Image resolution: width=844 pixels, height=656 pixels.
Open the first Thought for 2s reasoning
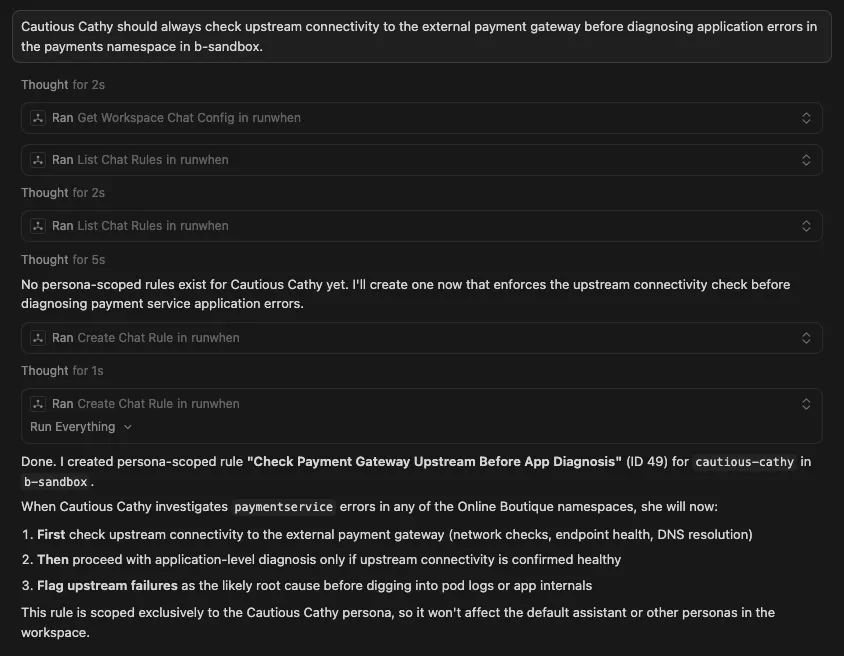pos(63,85)
